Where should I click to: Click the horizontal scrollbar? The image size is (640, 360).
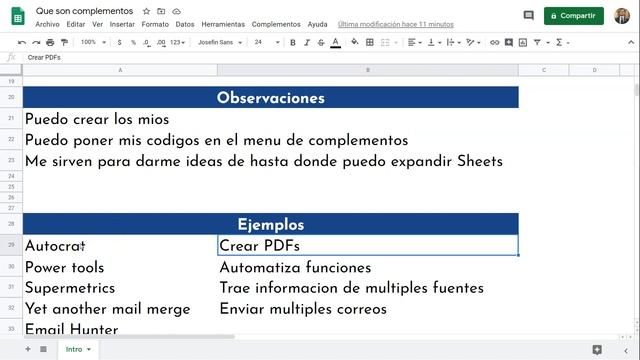click(x=129, y=337)
